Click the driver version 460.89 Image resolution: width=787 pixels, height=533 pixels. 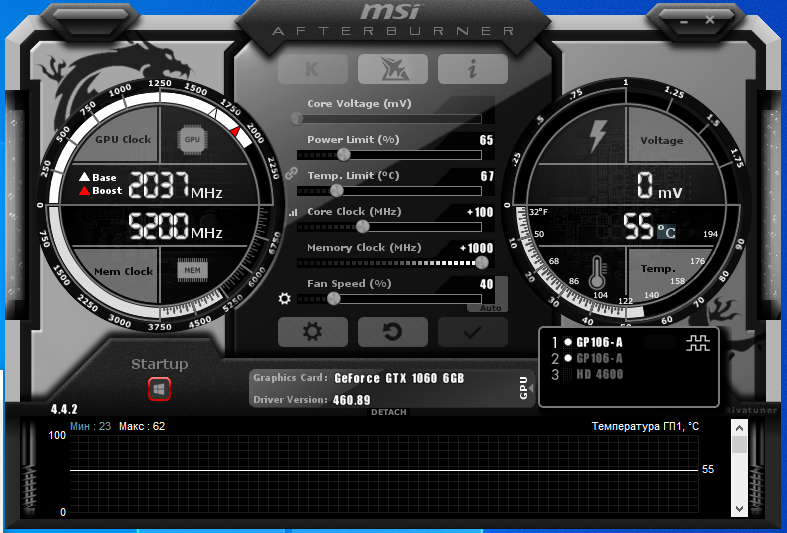pyautogui.click(x=351, y=400)
